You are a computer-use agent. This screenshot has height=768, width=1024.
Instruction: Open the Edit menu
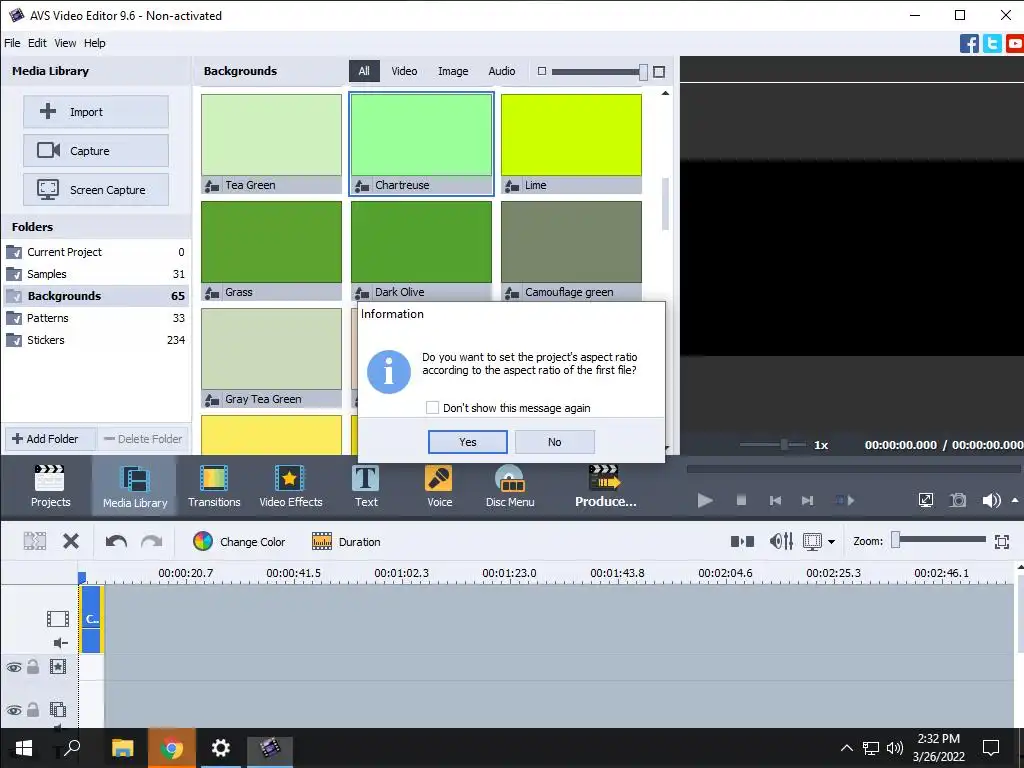[37, 43]
